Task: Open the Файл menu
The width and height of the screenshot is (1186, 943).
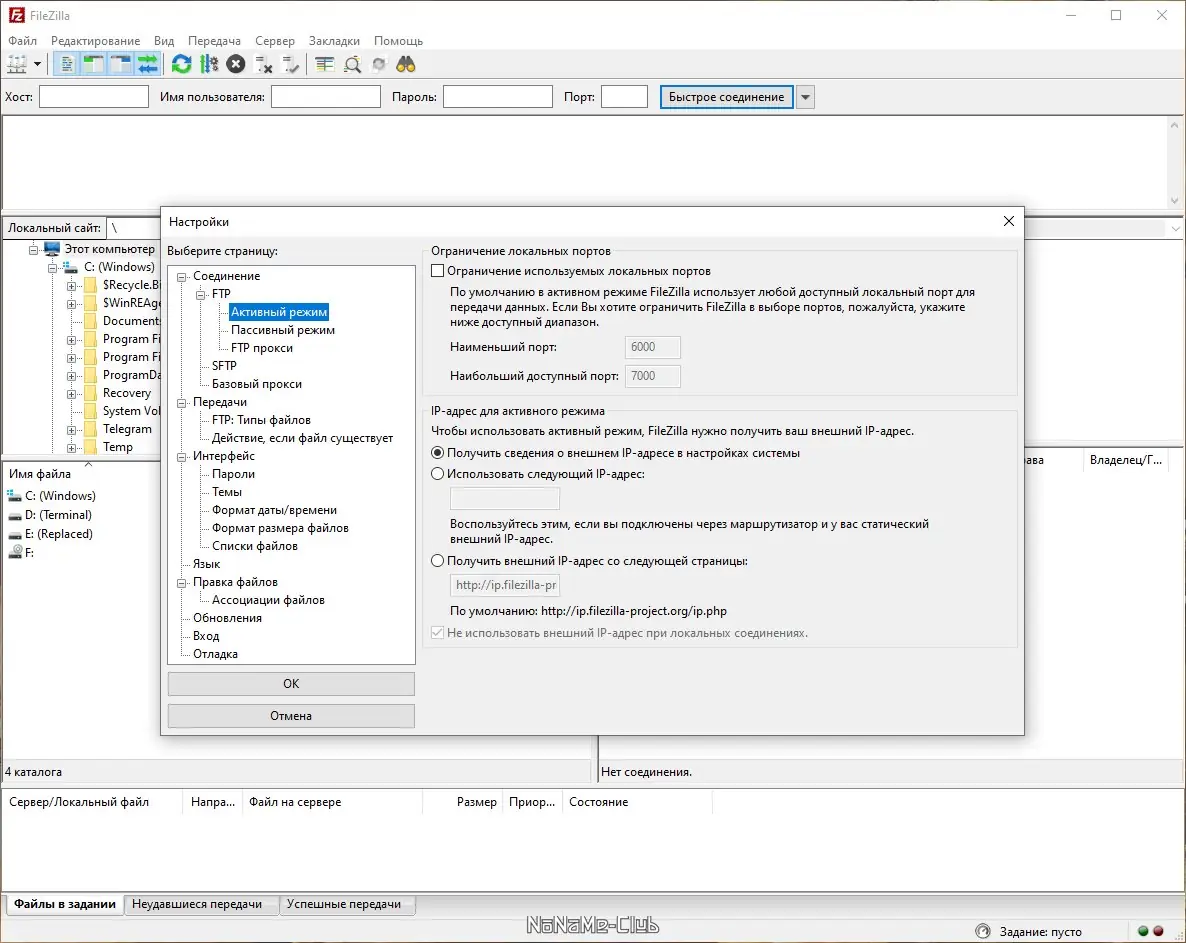Action: [23, 41]
